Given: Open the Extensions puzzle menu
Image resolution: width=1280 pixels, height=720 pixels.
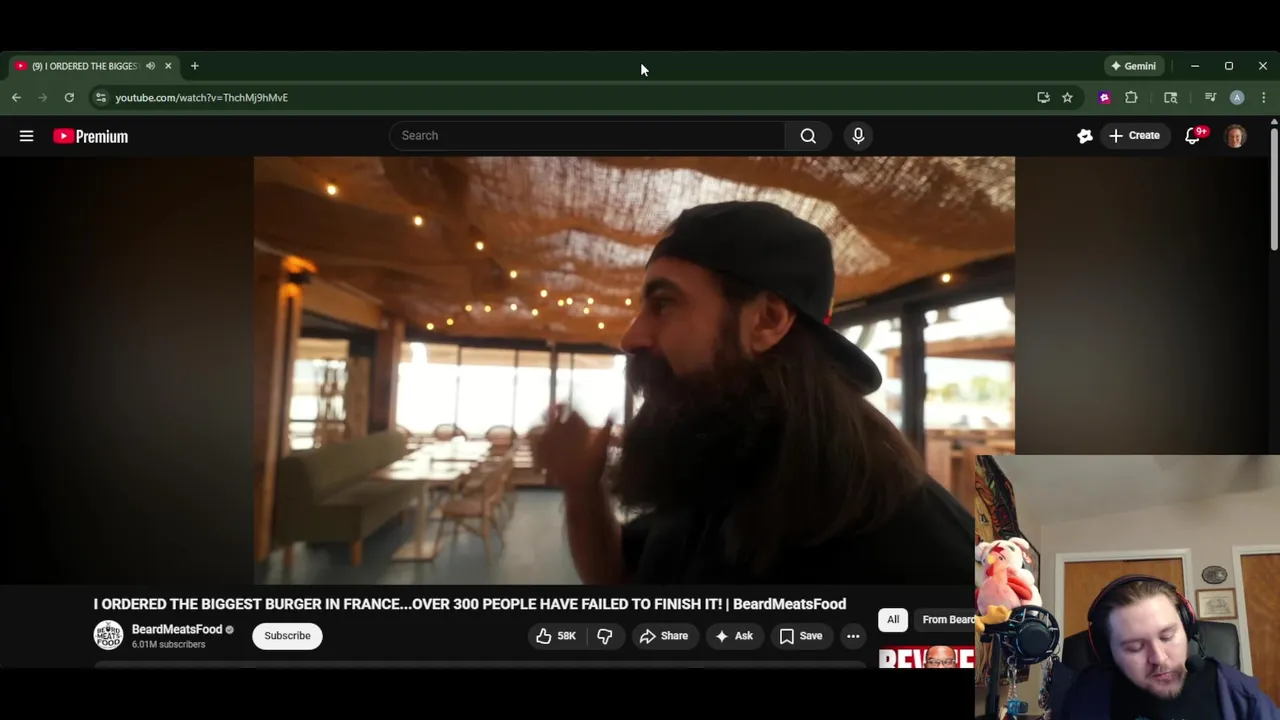Looking at the screenshot, I should tap(1131, 97).
